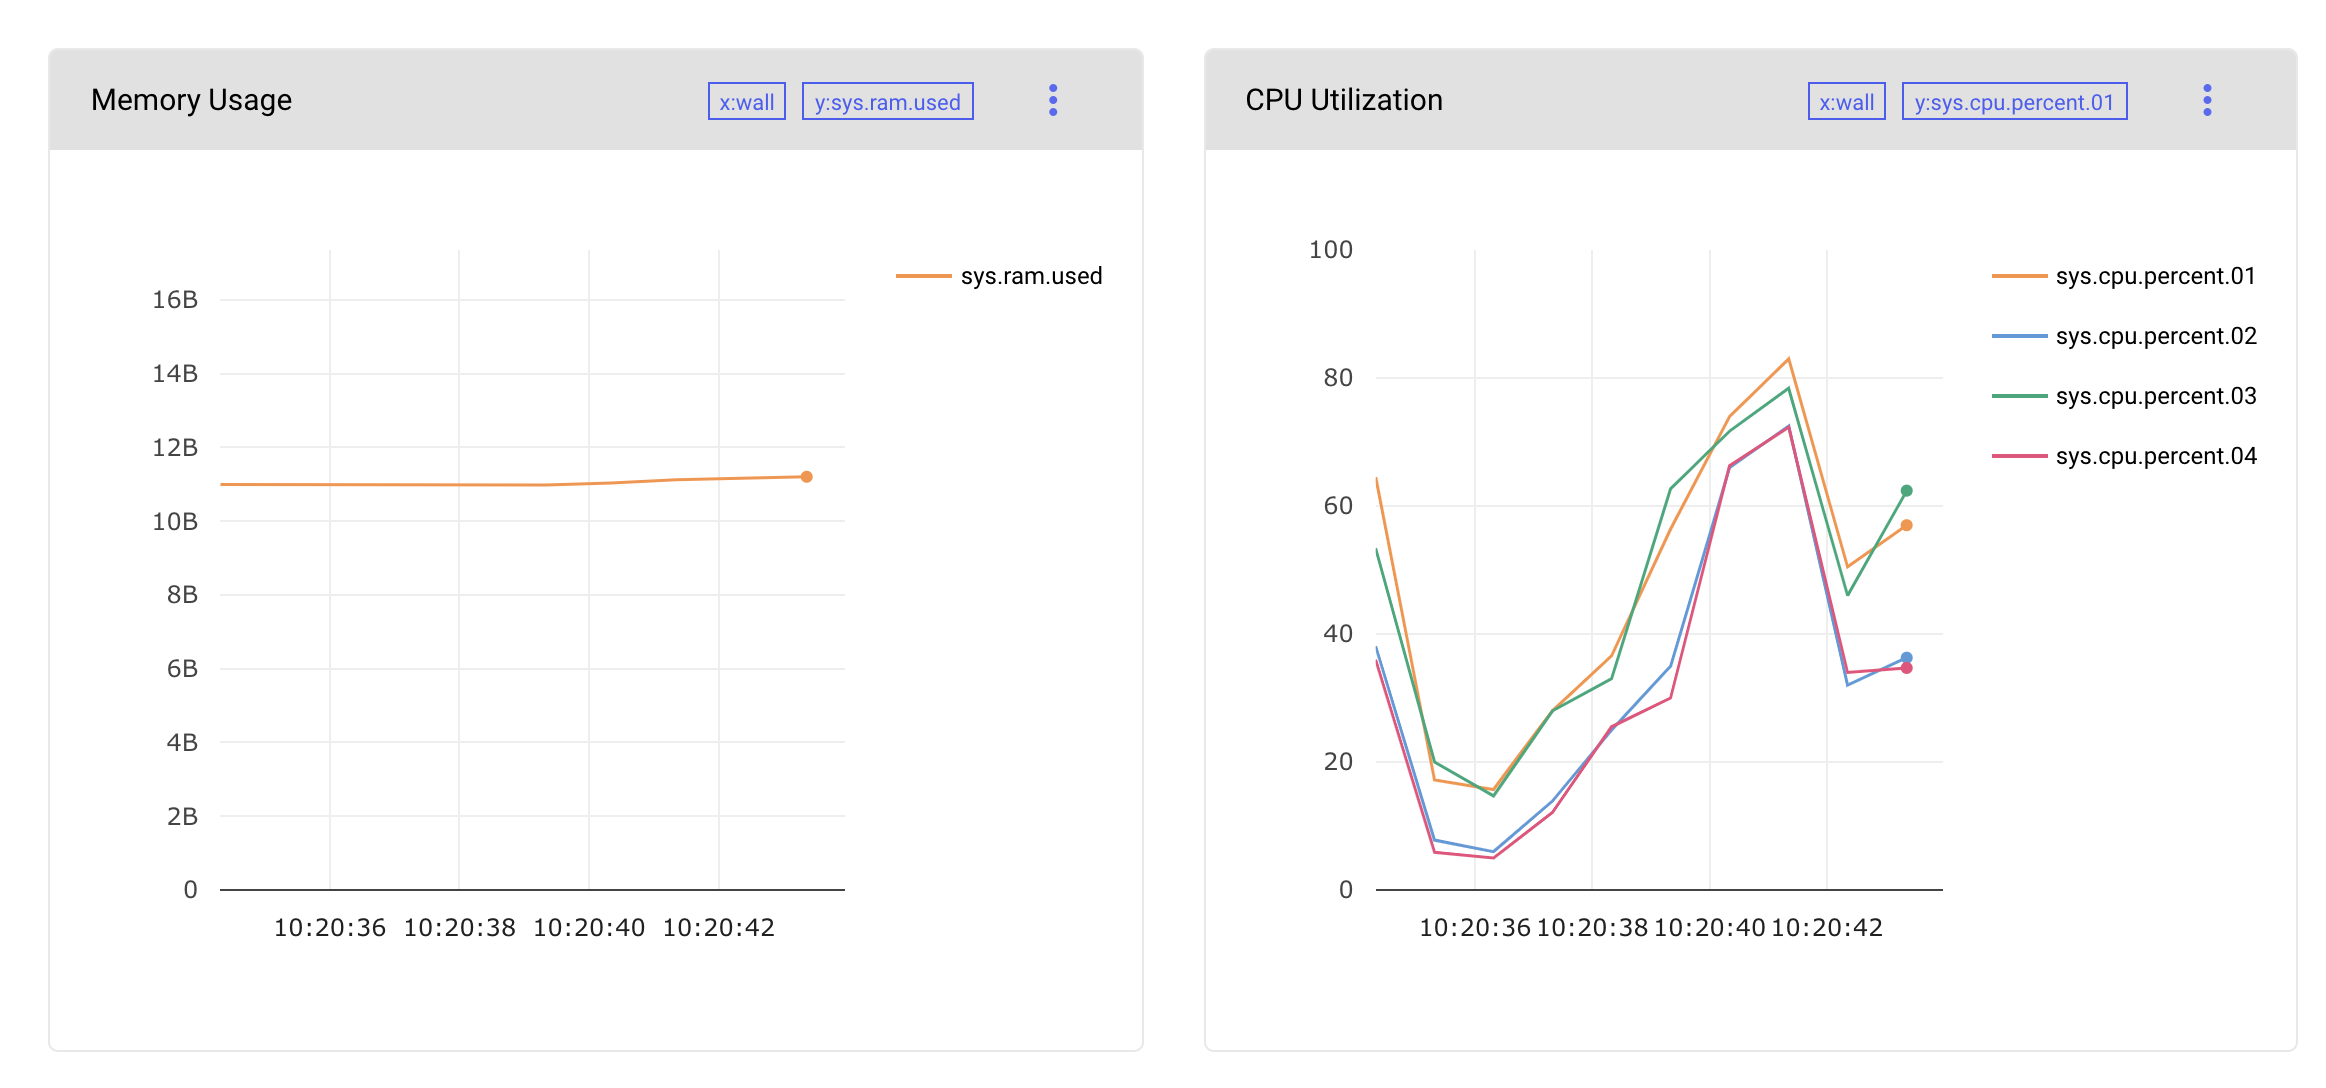Click the x:wall tag in the CPU Utilization panel
This screenshot has width=2326, height=1088.
pyautogui.click(x=1847, y=102)
